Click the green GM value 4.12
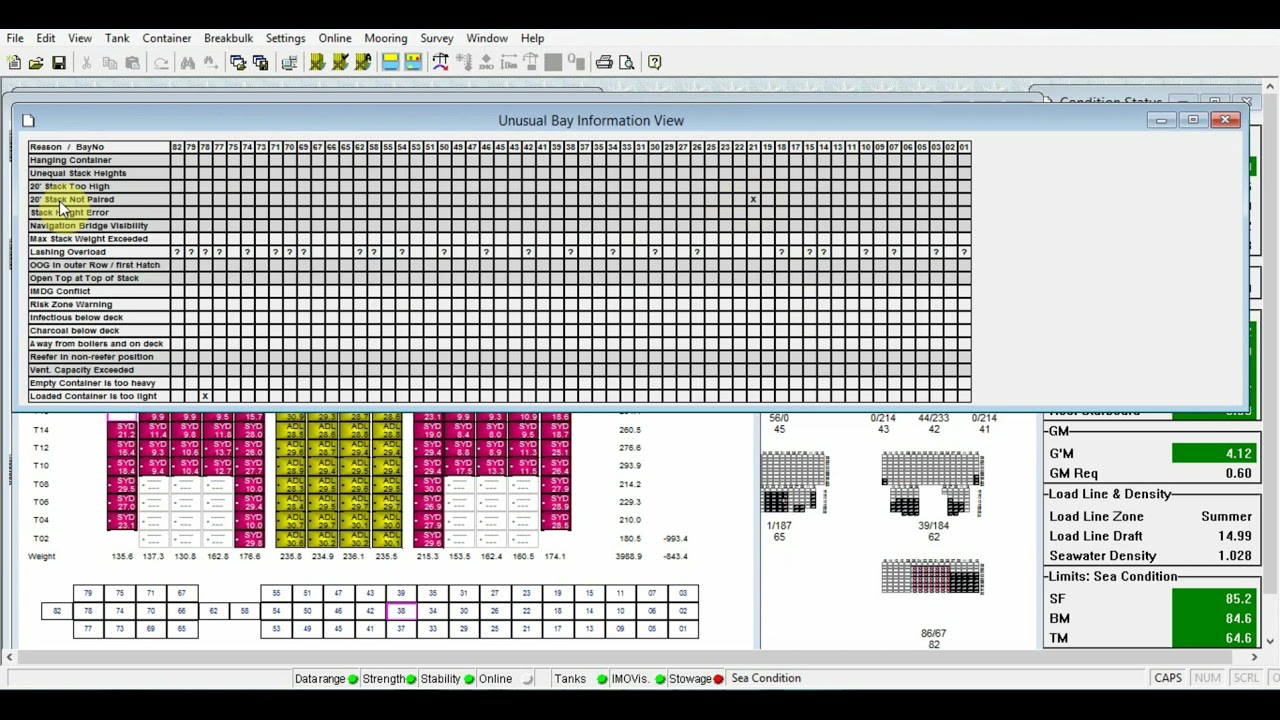The image size is (1280, 720). click(1214, 454)
